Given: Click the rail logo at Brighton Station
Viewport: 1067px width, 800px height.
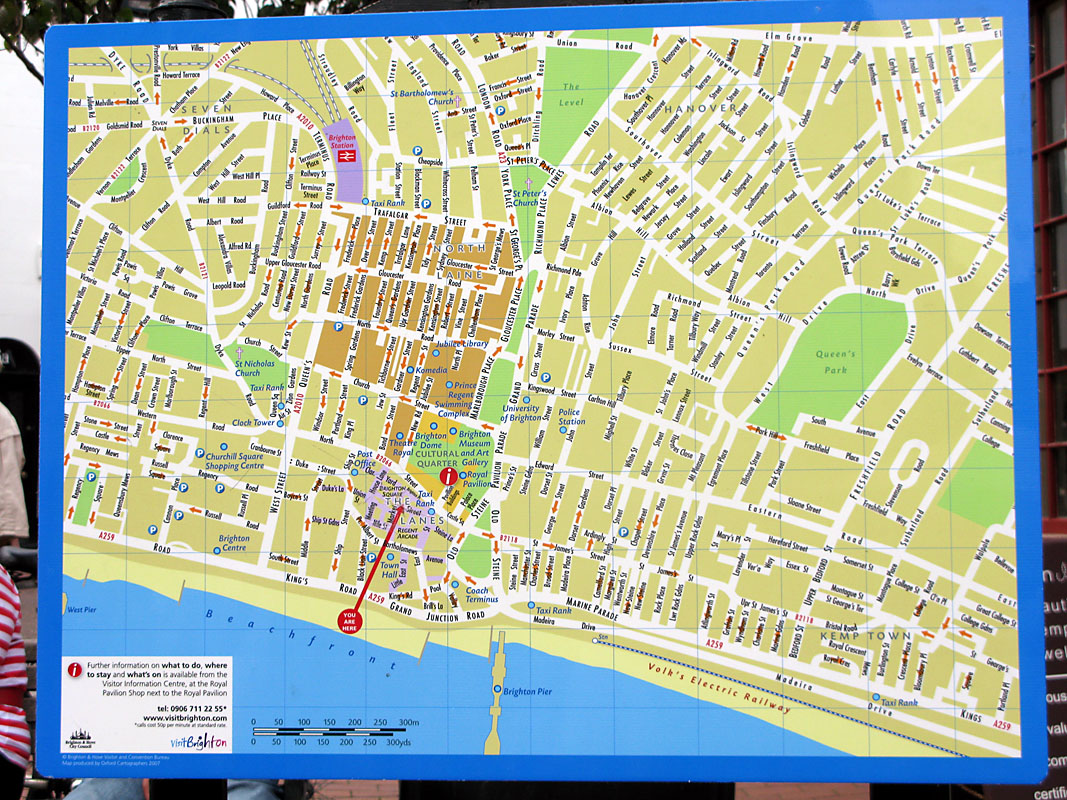Looking at the screenshot, I should tap(345, 156).
